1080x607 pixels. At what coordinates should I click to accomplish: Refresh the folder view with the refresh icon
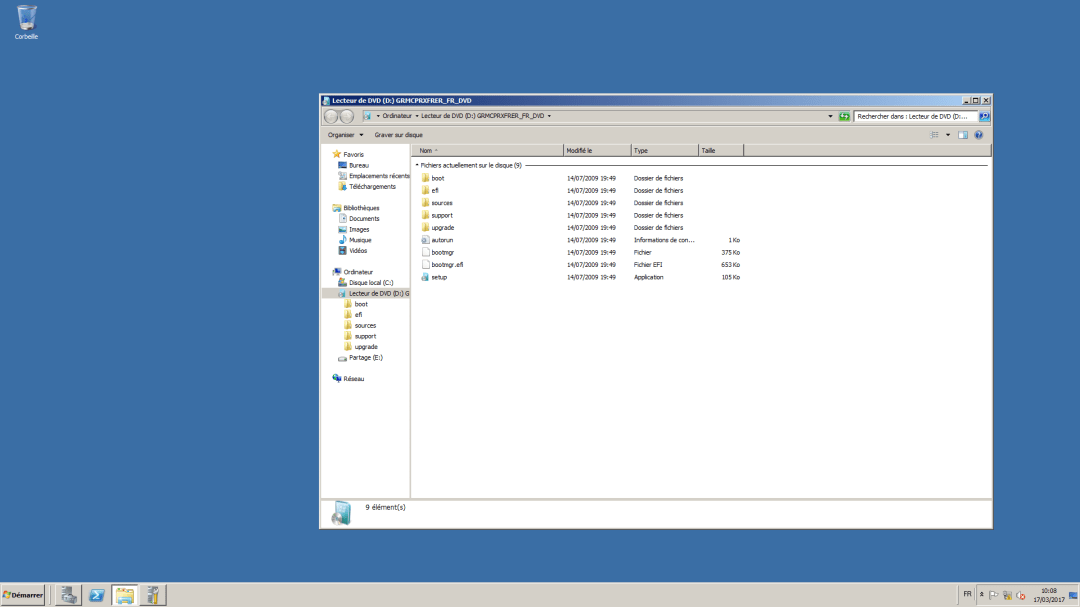click(843, 116)
